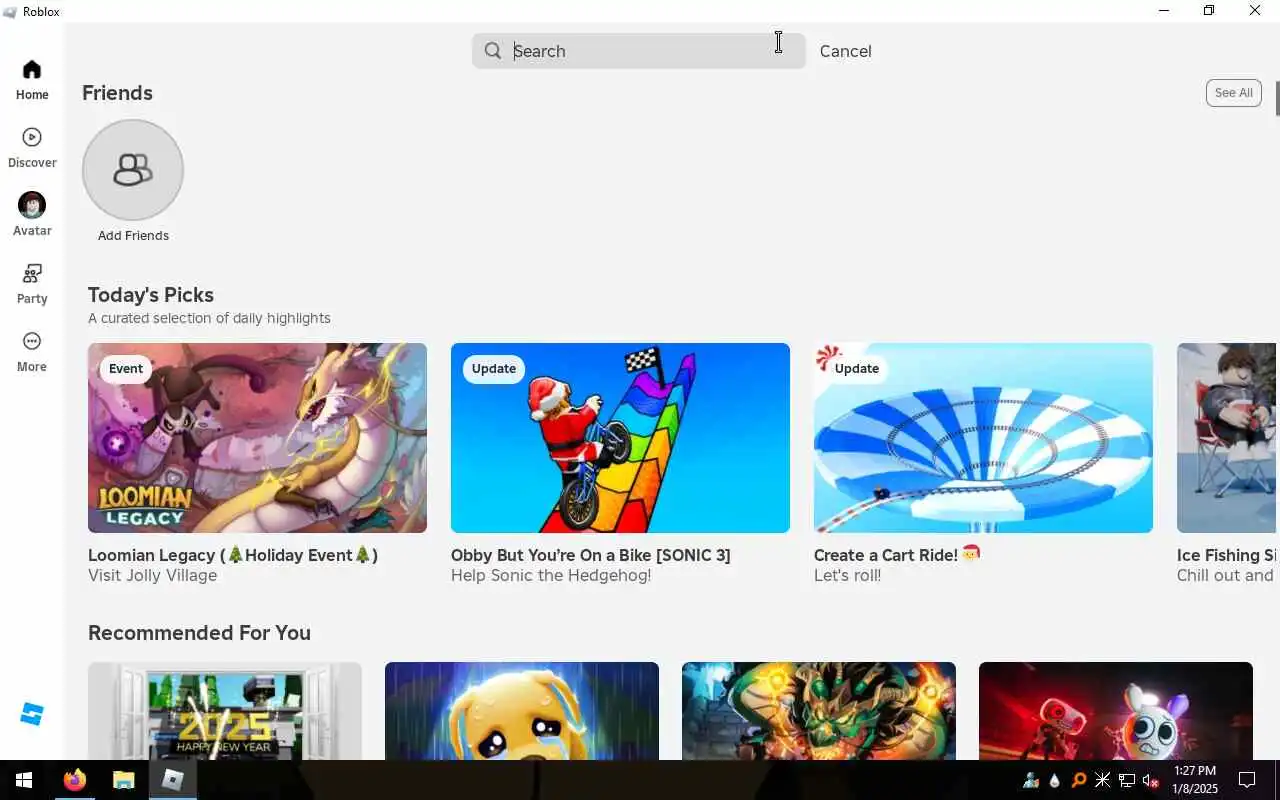Open the notification center icon
The image size is (1280, 800).
click(x=1247, y=780)
